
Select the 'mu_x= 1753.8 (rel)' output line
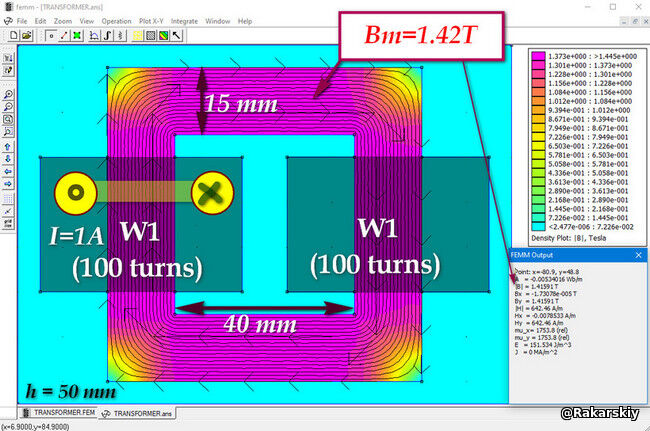(x=541, y=330)
